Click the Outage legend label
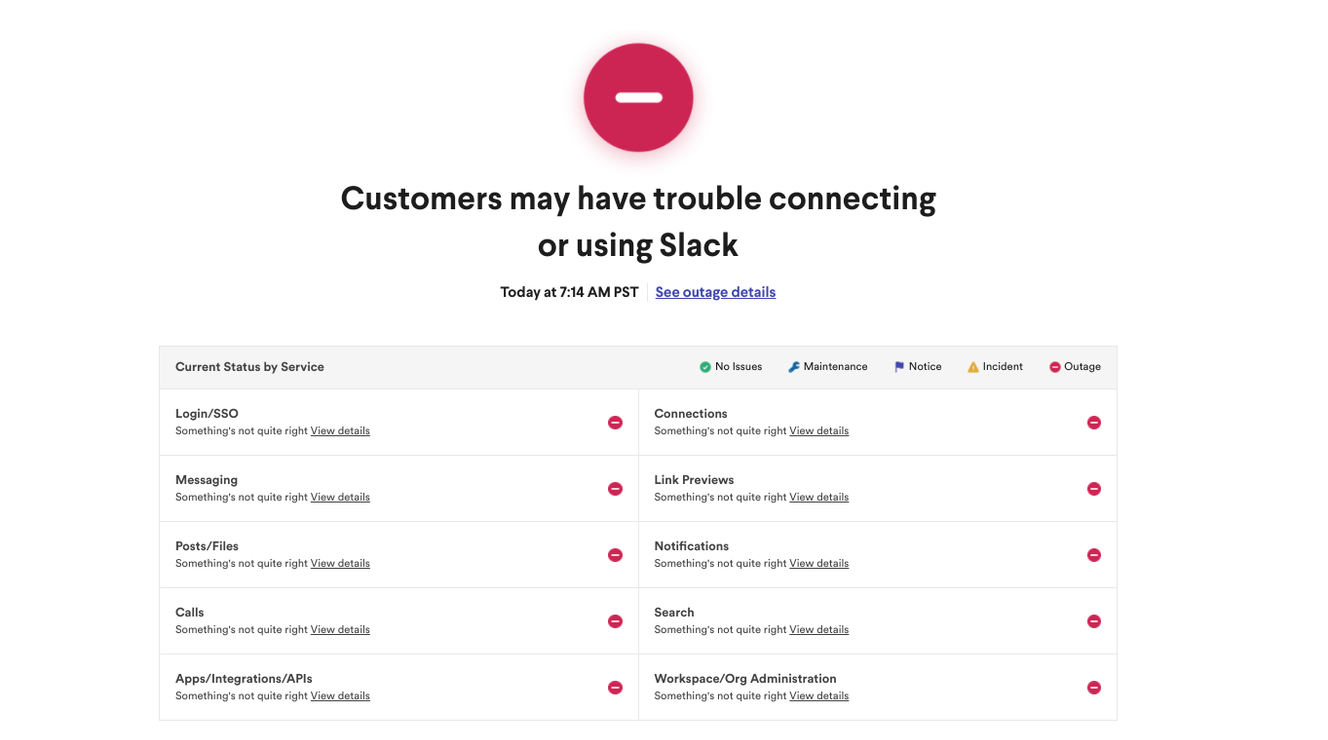 (x=1082, y=367)
